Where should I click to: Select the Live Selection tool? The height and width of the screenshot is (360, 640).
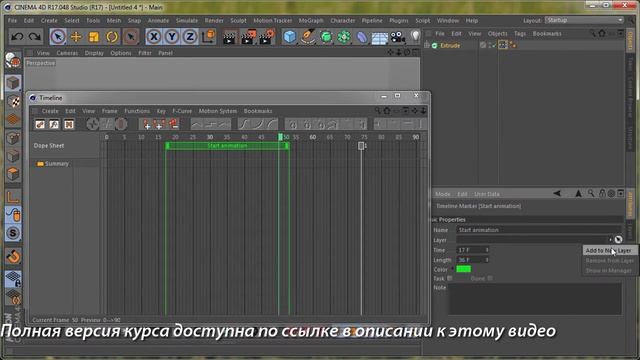click(x=58, y=37)
